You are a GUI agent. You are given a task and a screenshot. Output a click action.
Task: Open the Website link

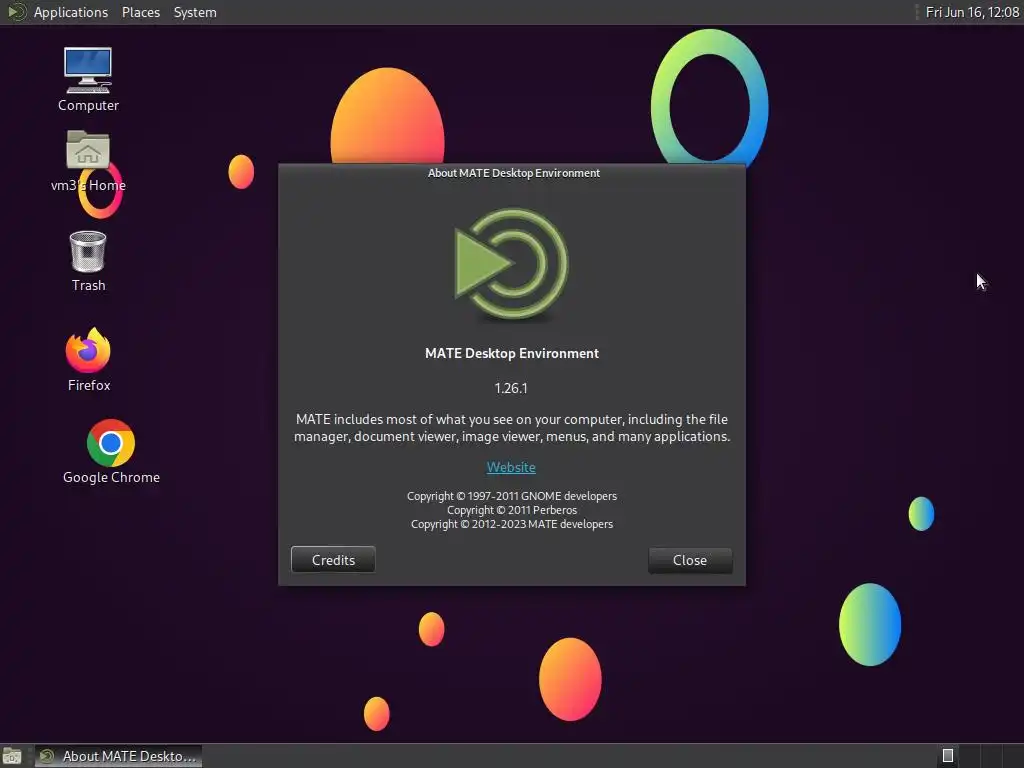click(x=511, y=467)
